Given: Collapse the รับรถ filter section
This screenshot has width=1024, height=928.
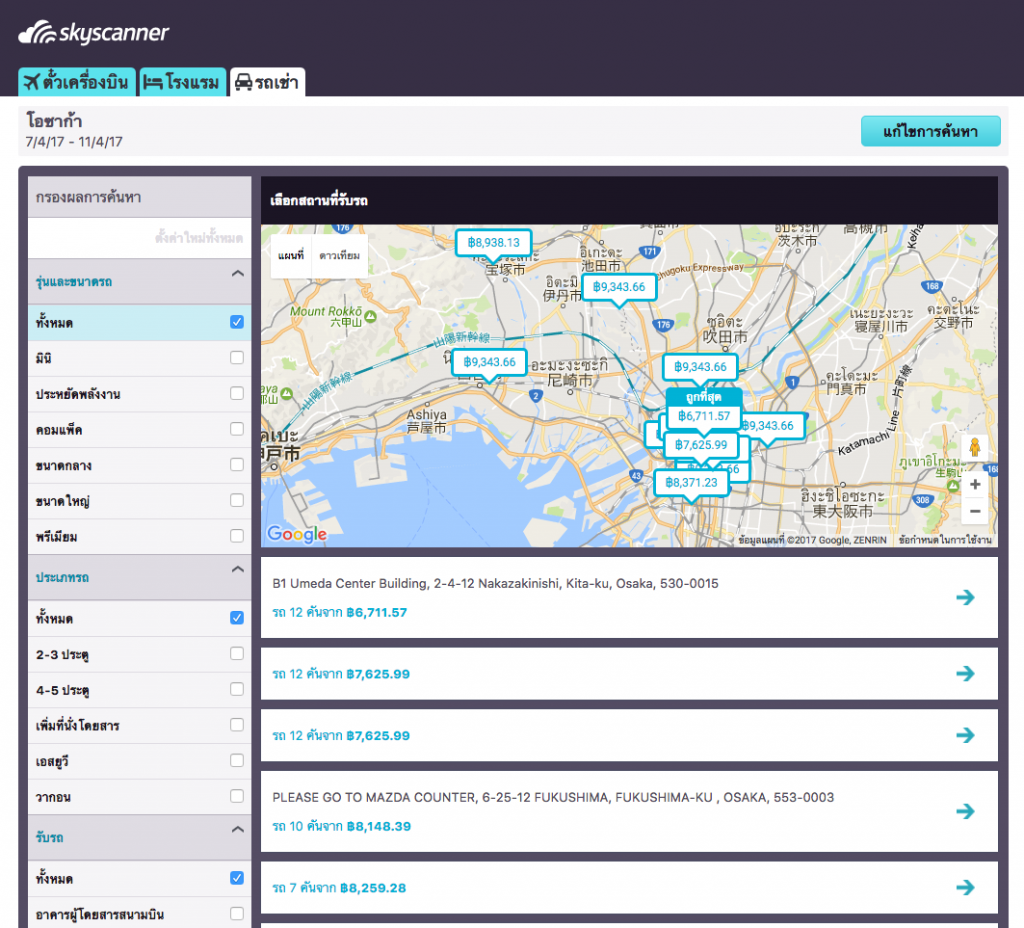Looking at the screenshot, I should 237,829.
